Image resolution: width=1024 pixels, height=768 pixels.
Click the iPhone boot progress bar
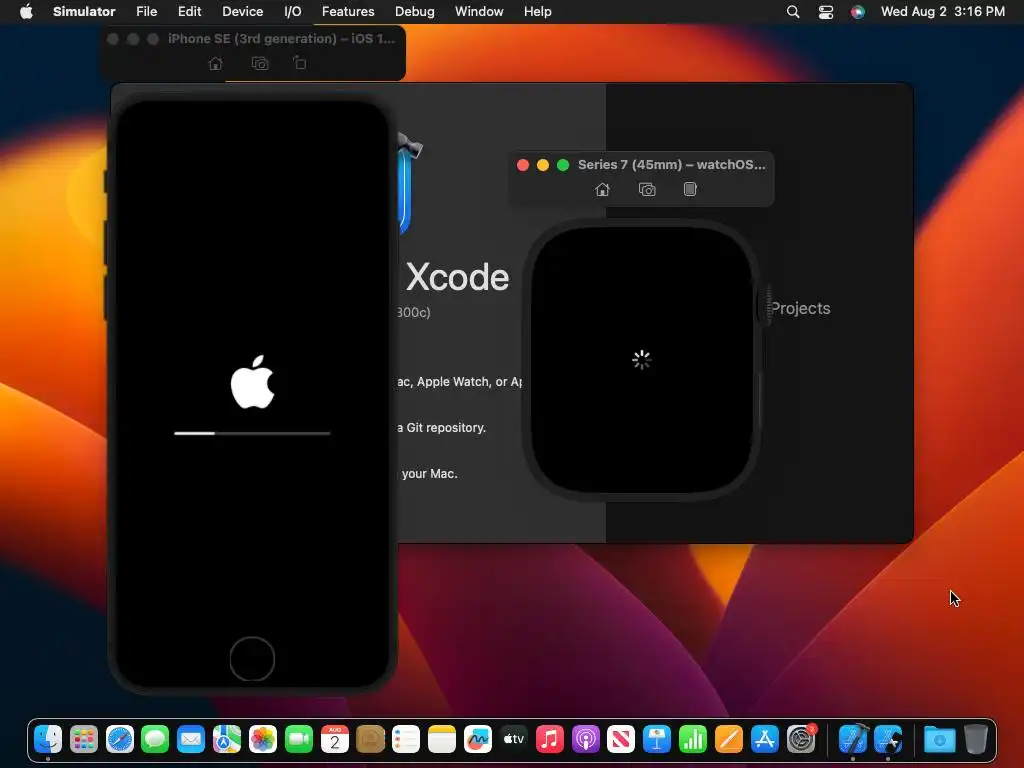click(252, 433)
